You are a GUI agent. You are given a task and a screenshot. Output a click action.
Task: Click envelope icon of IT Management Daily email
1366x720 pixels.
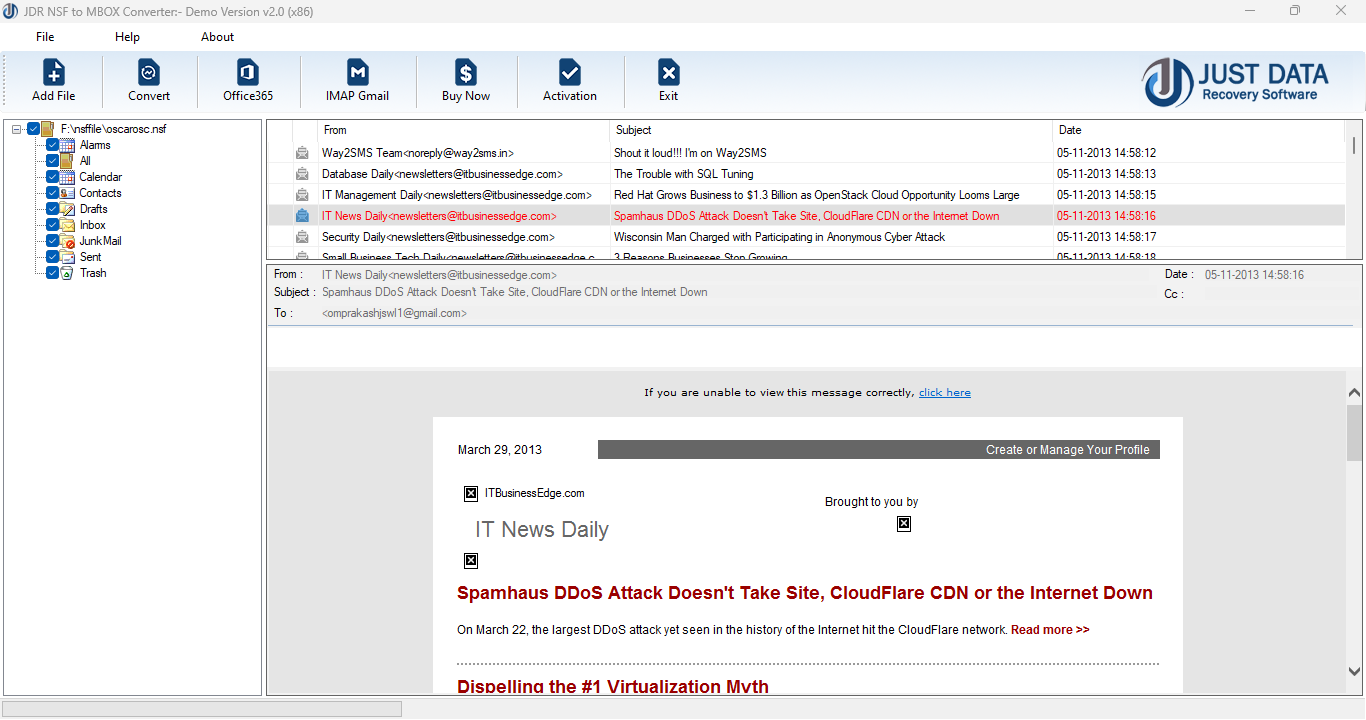coord(302,195)
